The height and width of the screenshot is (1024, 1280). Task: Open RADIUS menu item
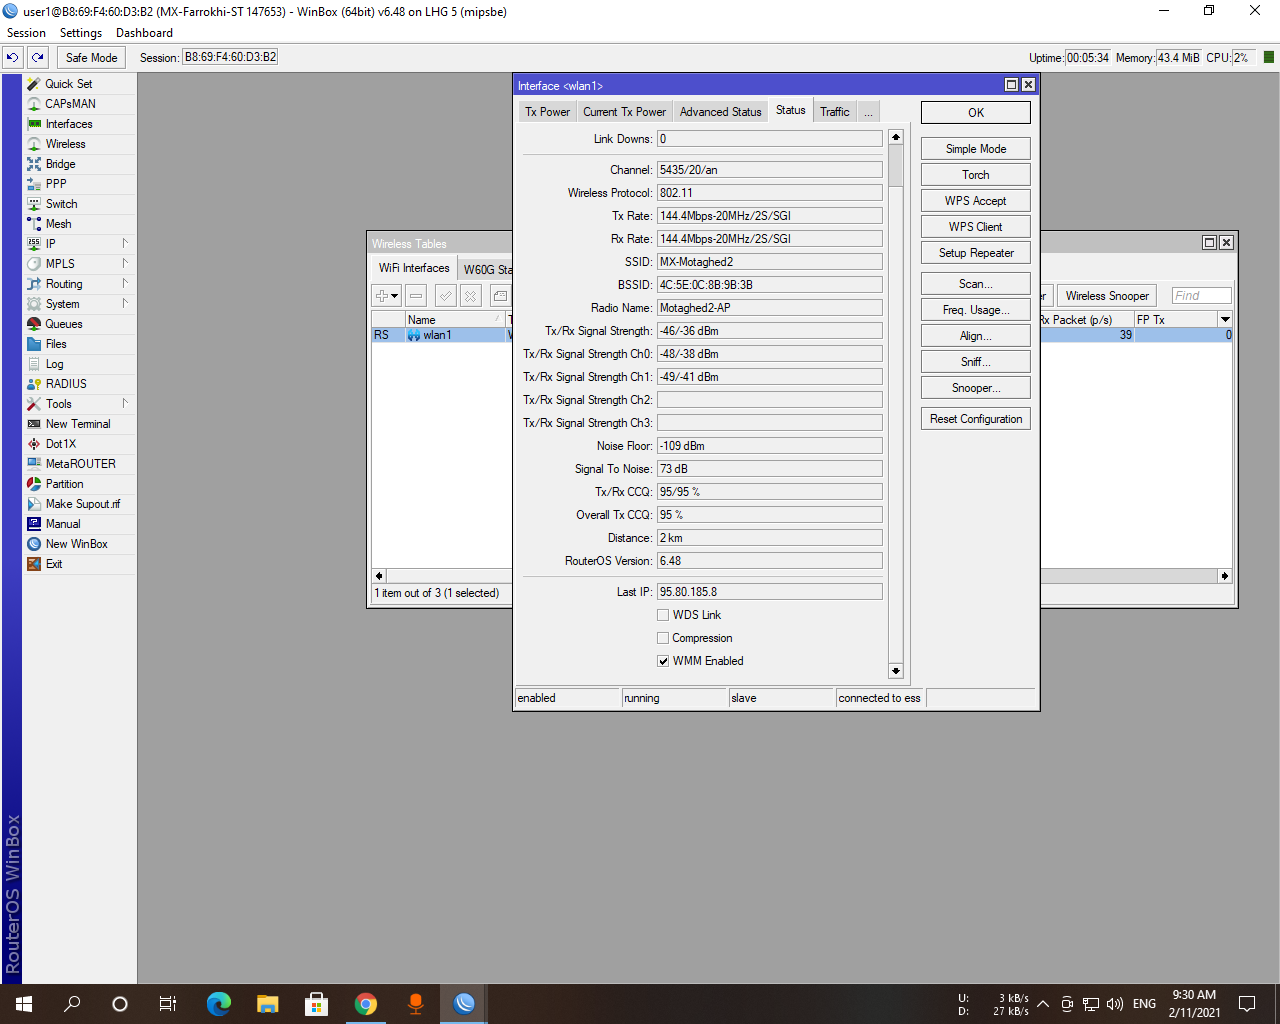pyautogui.click(x=66, y=384)
